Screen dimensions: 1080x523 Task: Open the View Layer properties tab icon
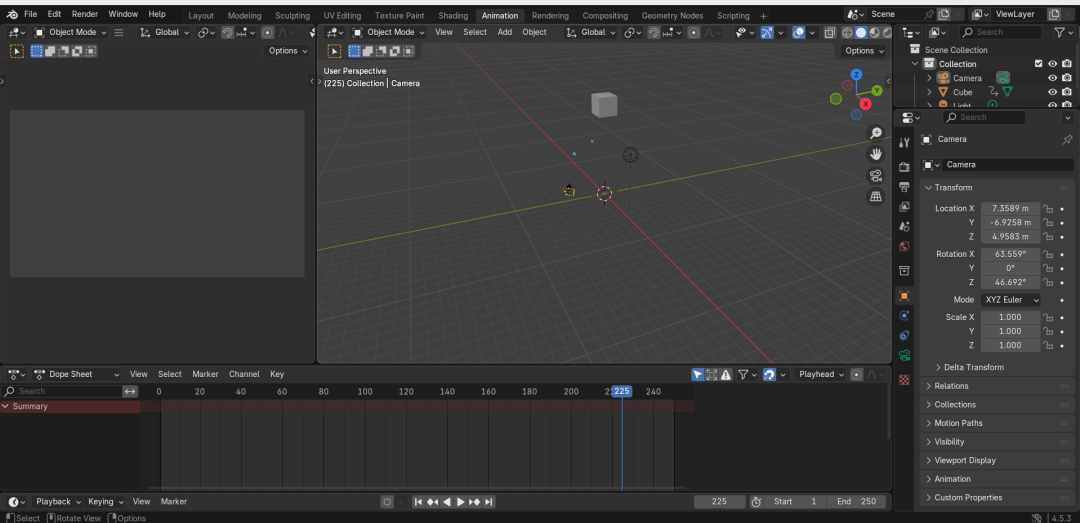pos(904,207)
